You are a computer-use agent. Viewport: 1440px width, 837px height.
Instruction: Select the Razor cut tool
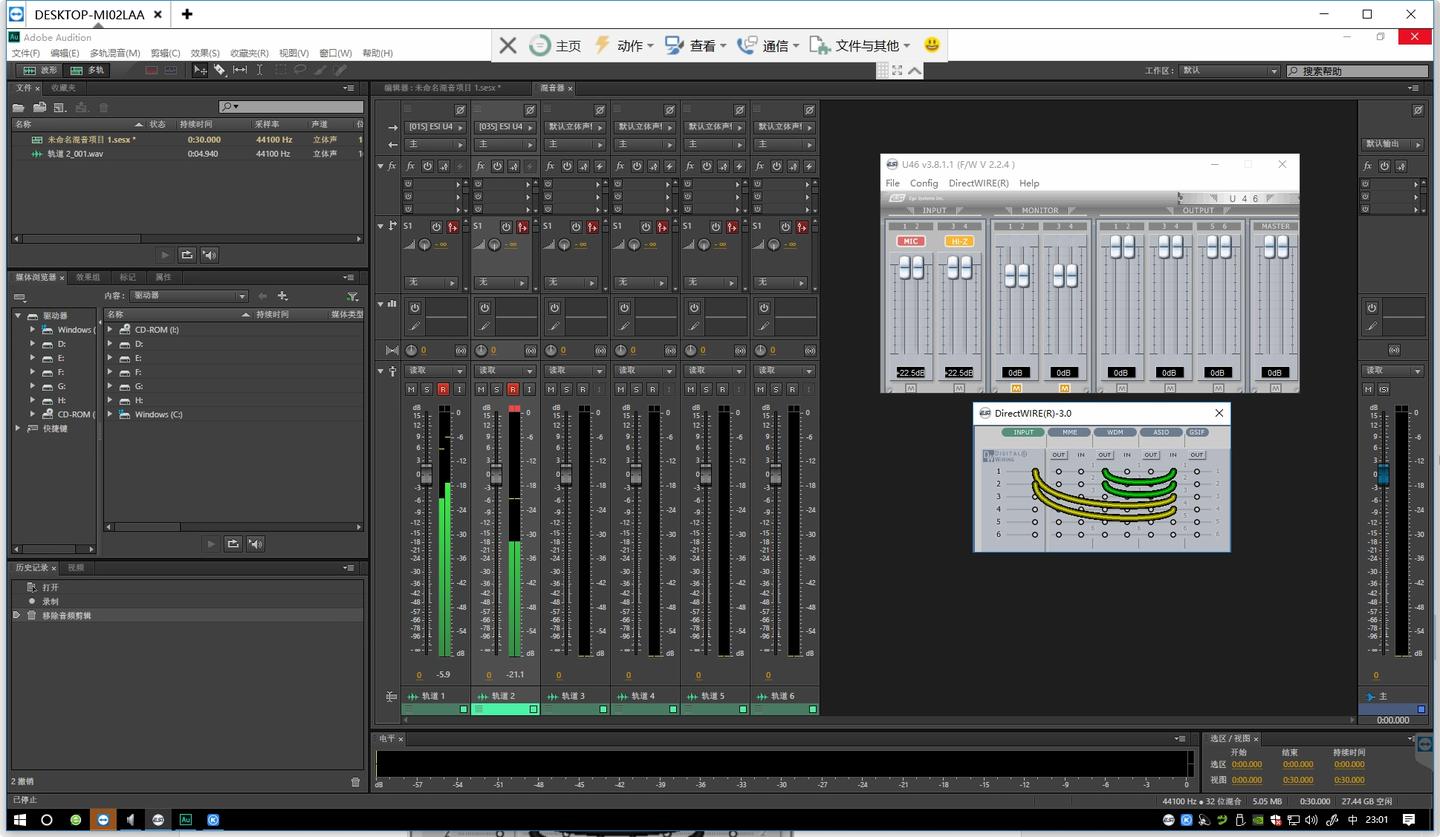(220, 70)
